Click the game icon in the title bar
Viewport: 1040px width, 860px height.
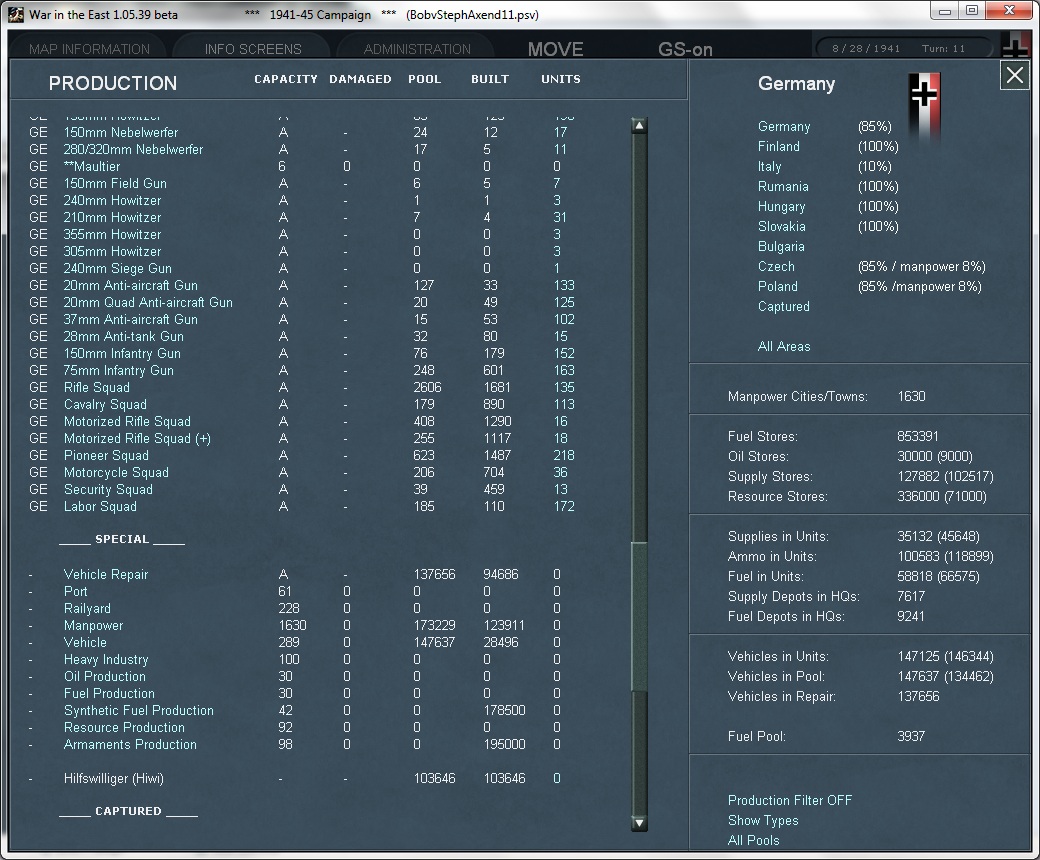click(16, 14)
